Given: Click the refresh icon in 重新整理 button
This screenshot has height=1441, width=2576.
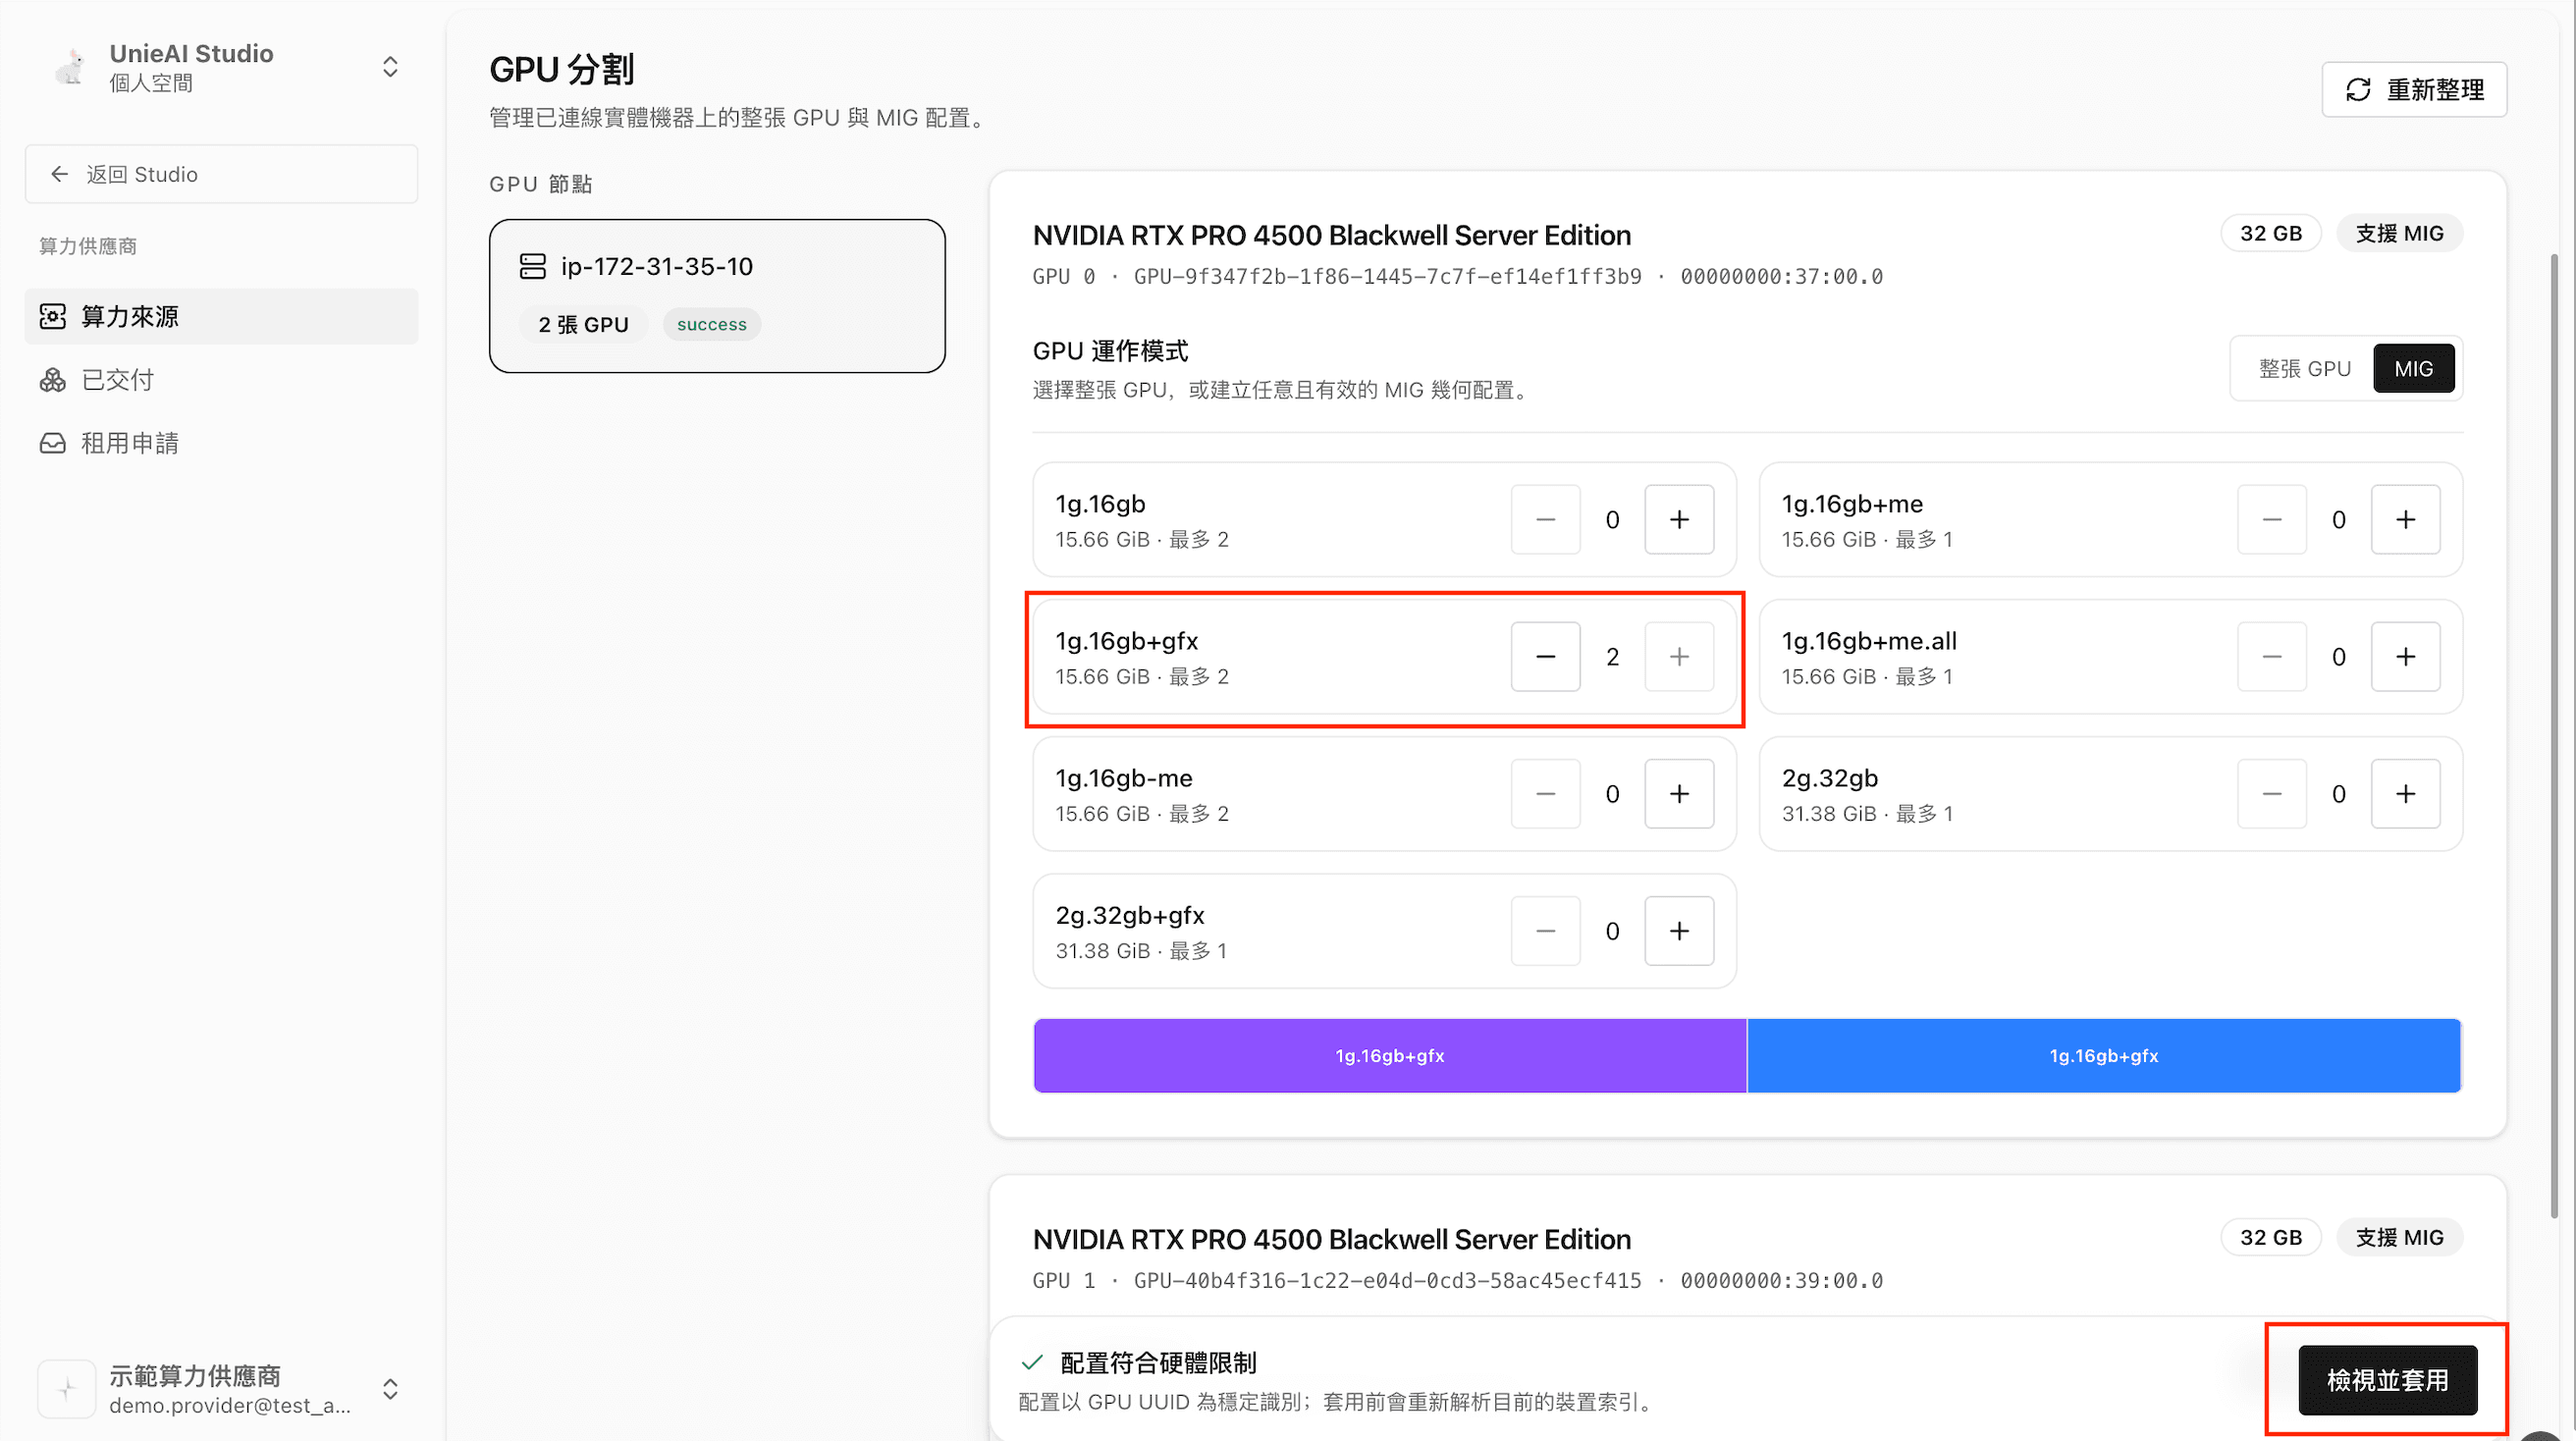Looking at the screenshot, I should pos(2358,90).
